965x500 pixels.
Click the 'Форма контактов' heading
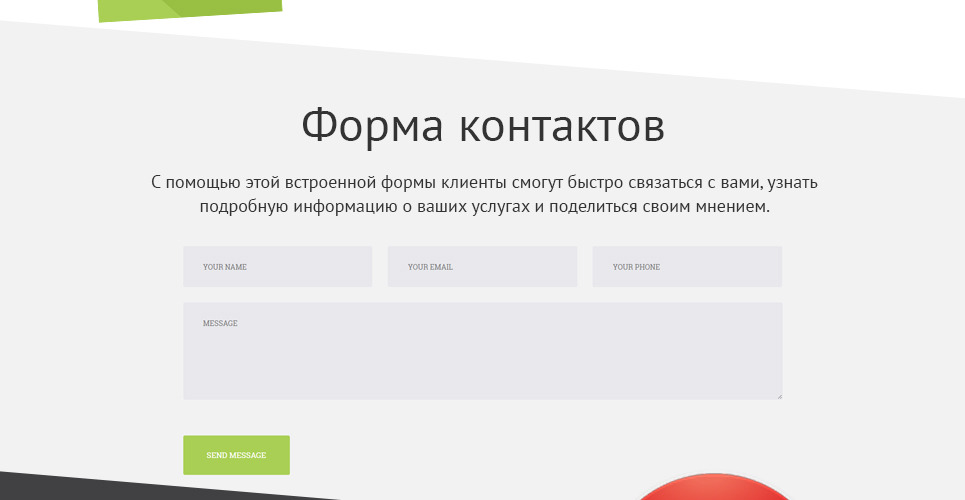483,125
